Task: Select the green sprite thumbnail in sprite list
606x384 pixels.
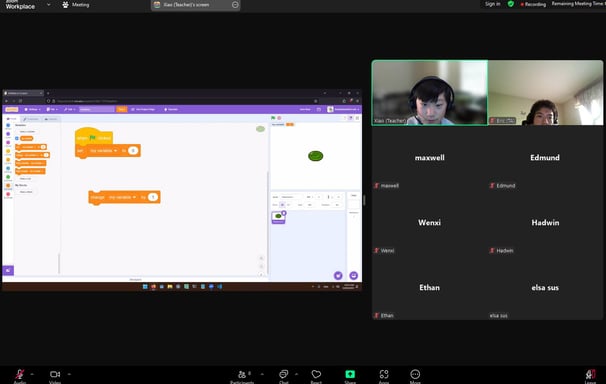Action: pyautogui.click(x=278, y=217)
